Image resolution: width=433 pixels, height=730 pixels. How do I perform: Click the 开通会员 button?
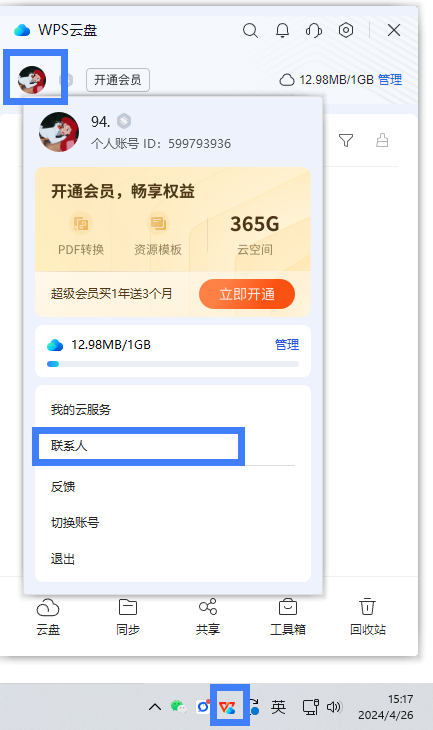118,80
